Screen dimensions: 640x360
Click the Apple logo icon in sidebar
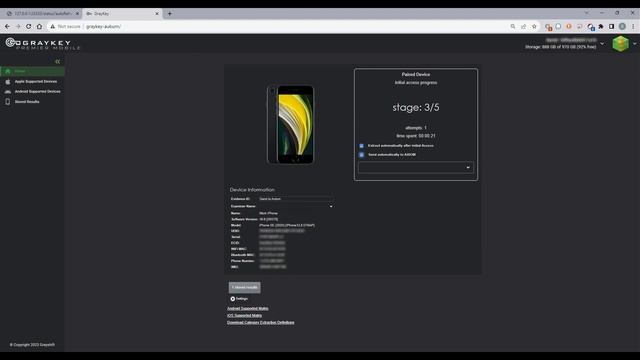click(8, 81)
